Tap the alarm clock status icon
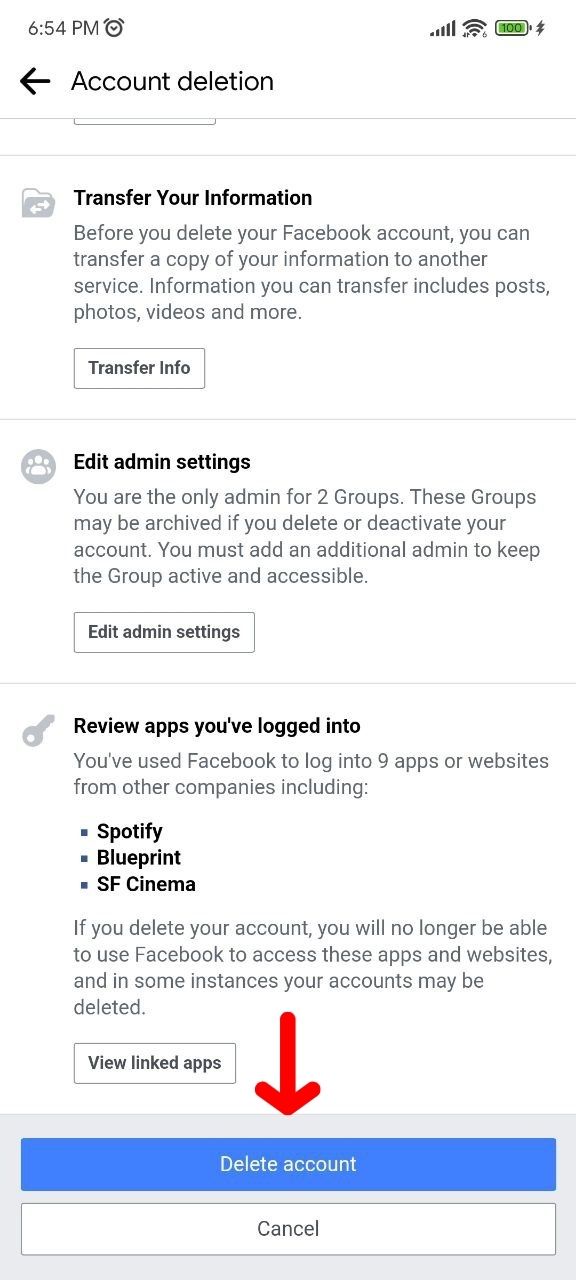Image resolution: width=576 pixels, height=1280 pixels. click(114, 28)
